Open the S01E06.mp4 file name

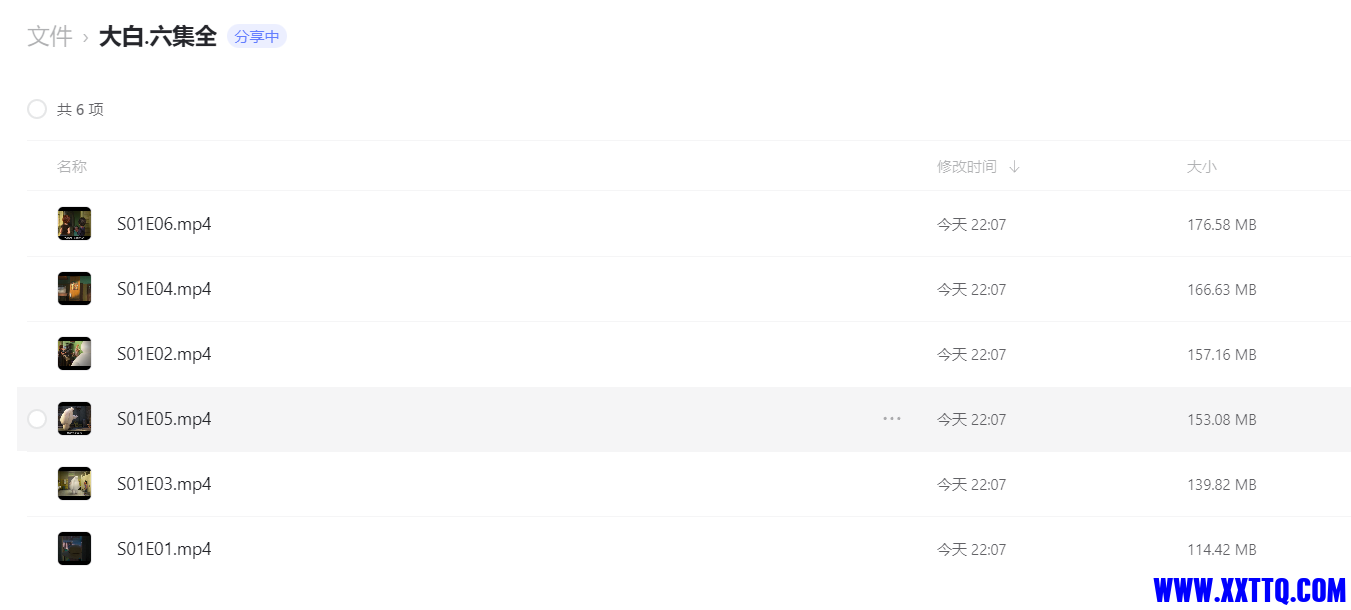164,224
